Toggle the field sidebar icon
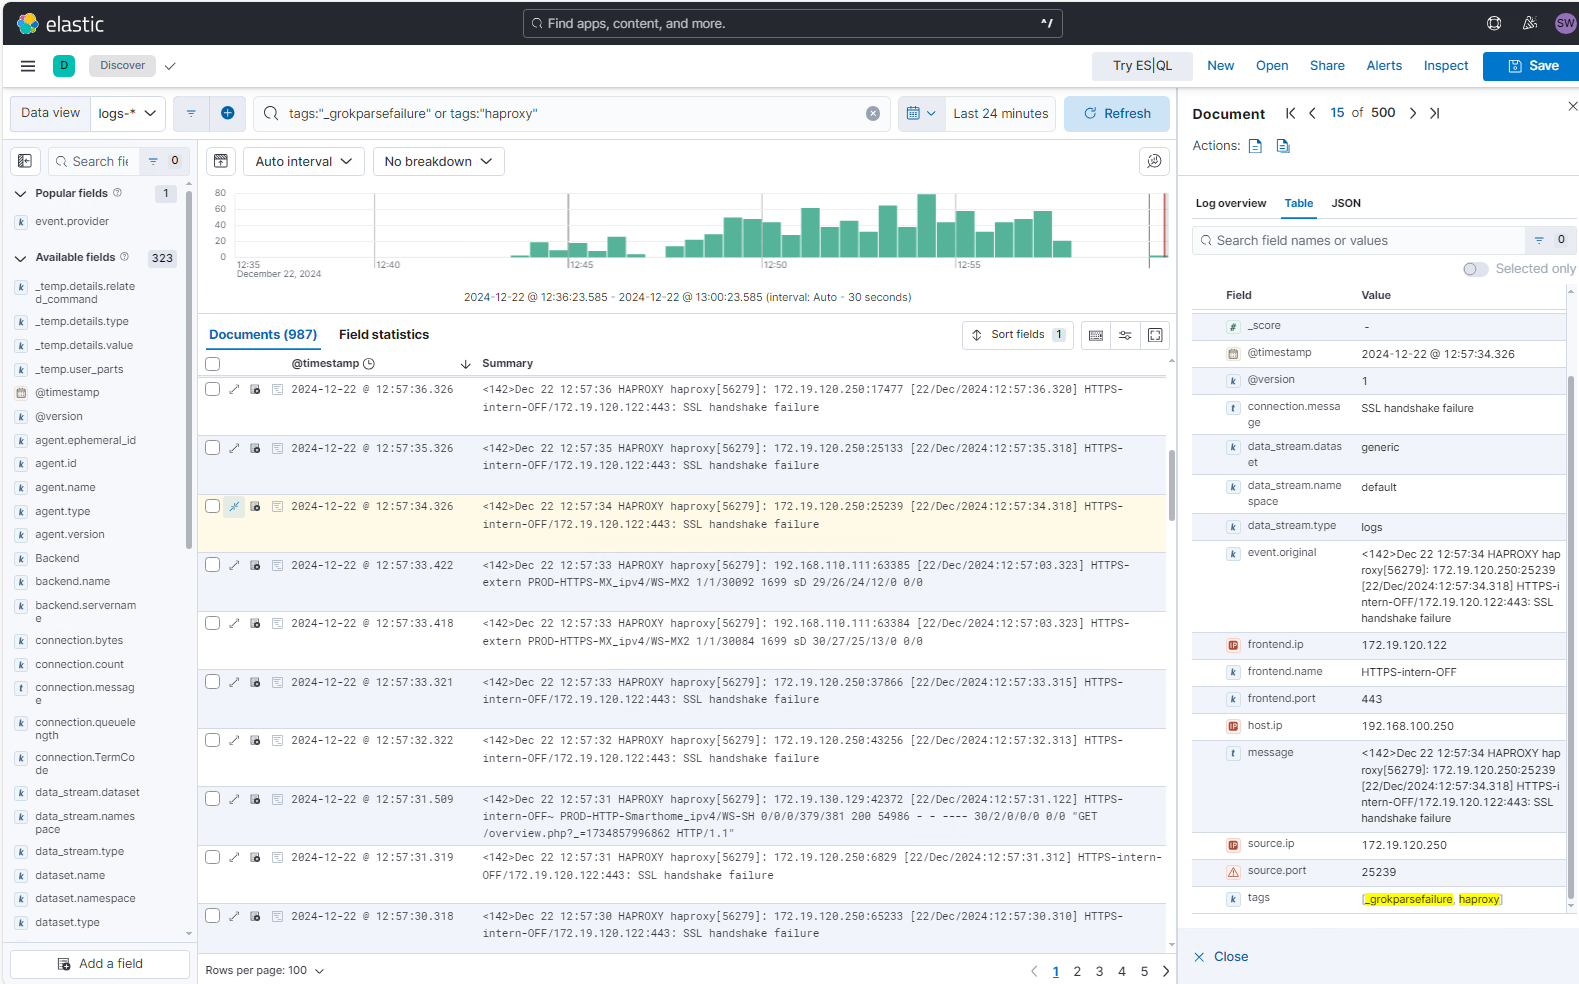Screen dimensions: 1579x984 click(25, 161)
